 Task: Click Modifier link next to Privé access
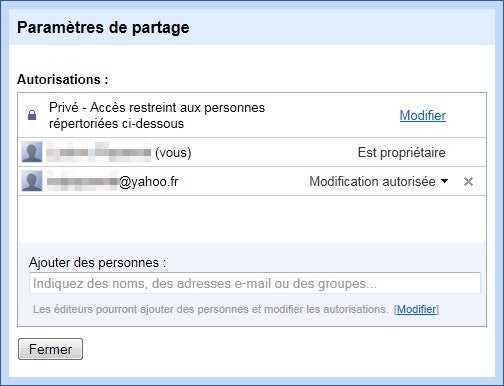(423, 116)
